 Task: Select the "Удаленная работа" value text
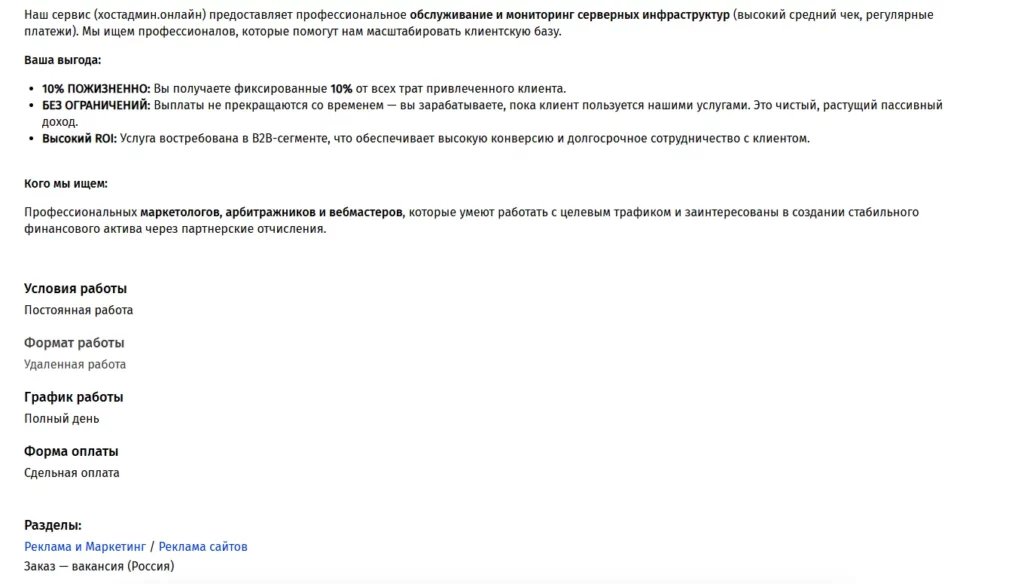75,364
